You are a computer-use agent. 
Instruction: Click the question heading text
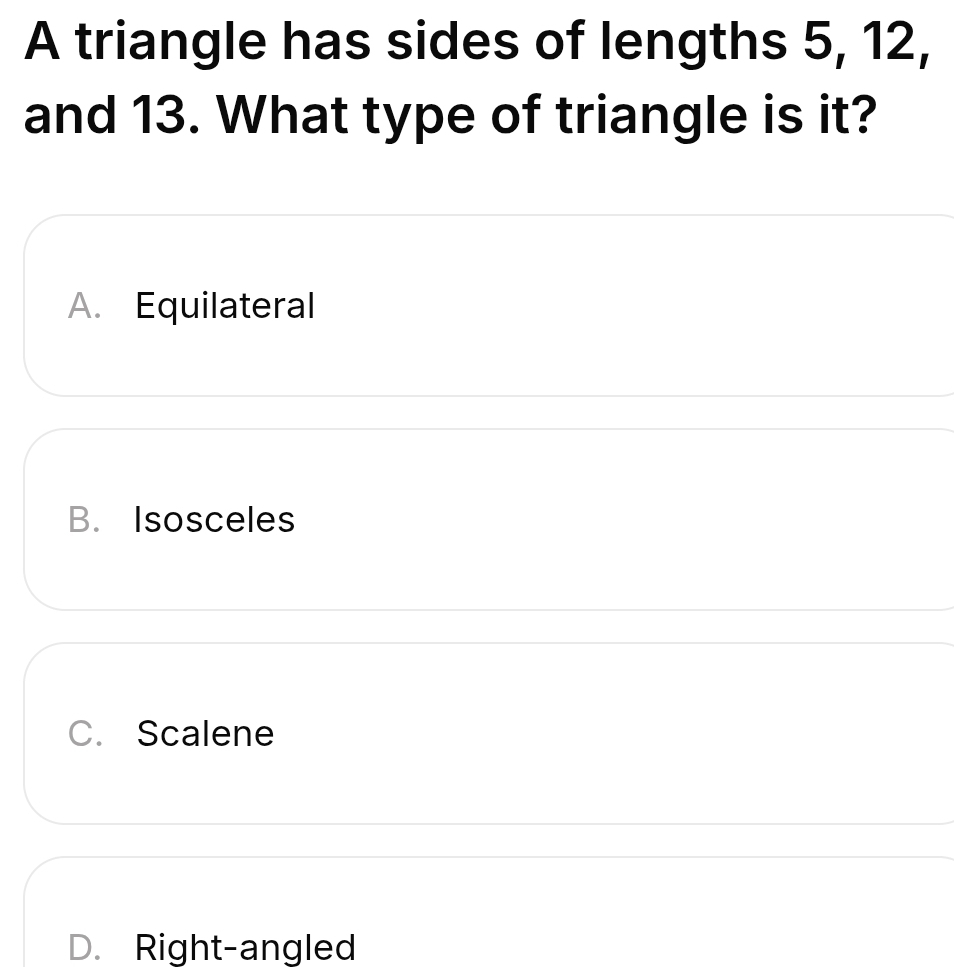[477, 78]
